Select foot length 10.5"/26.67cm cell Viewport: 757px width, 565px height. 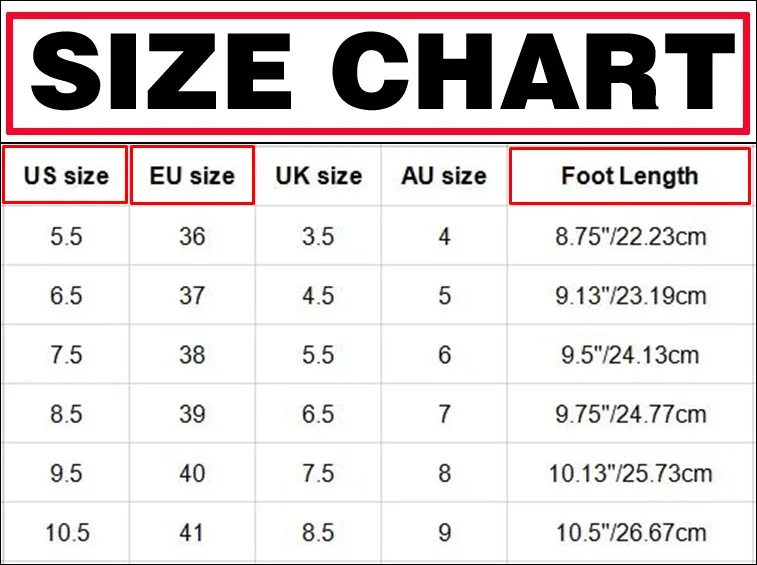(630, 532)
